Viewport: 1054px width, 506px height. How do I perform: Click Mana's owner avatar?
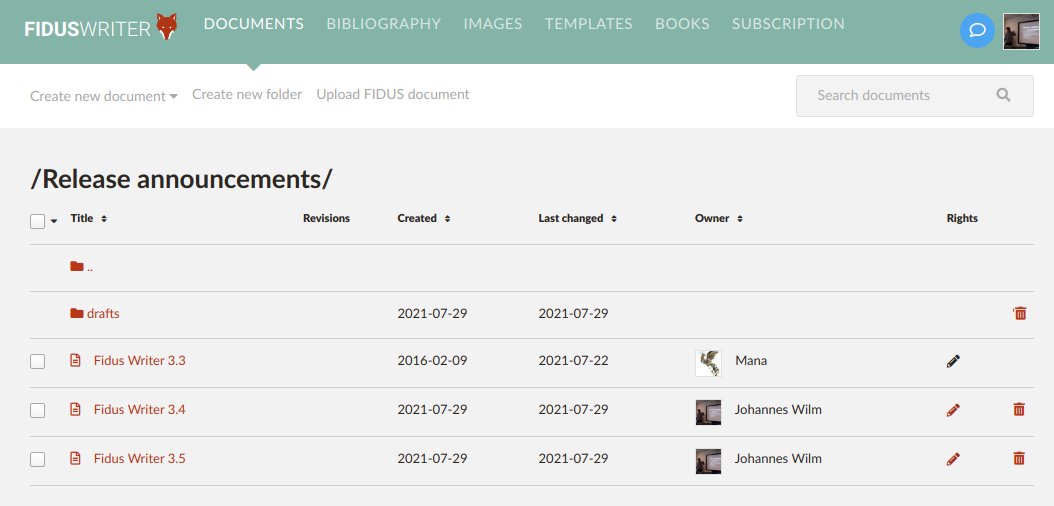pyautogui.click(x=708, y=363)
